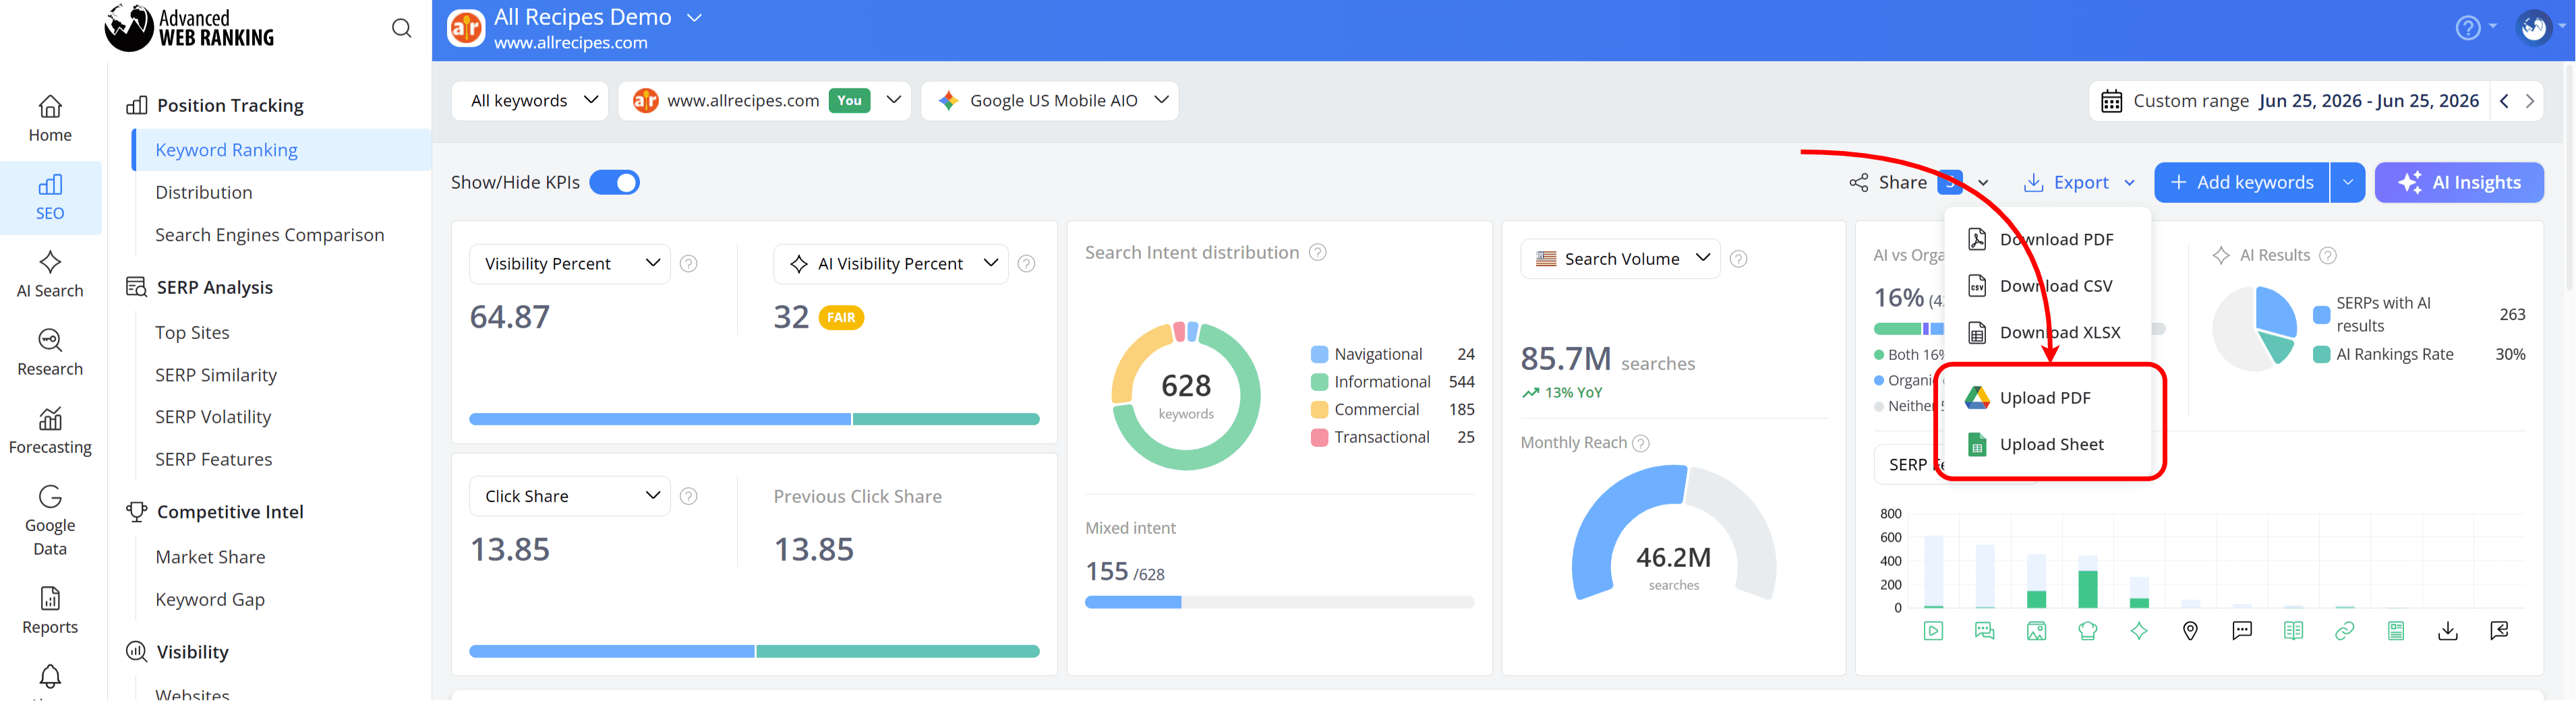Click the Click Share progress bar

(755, 652)
